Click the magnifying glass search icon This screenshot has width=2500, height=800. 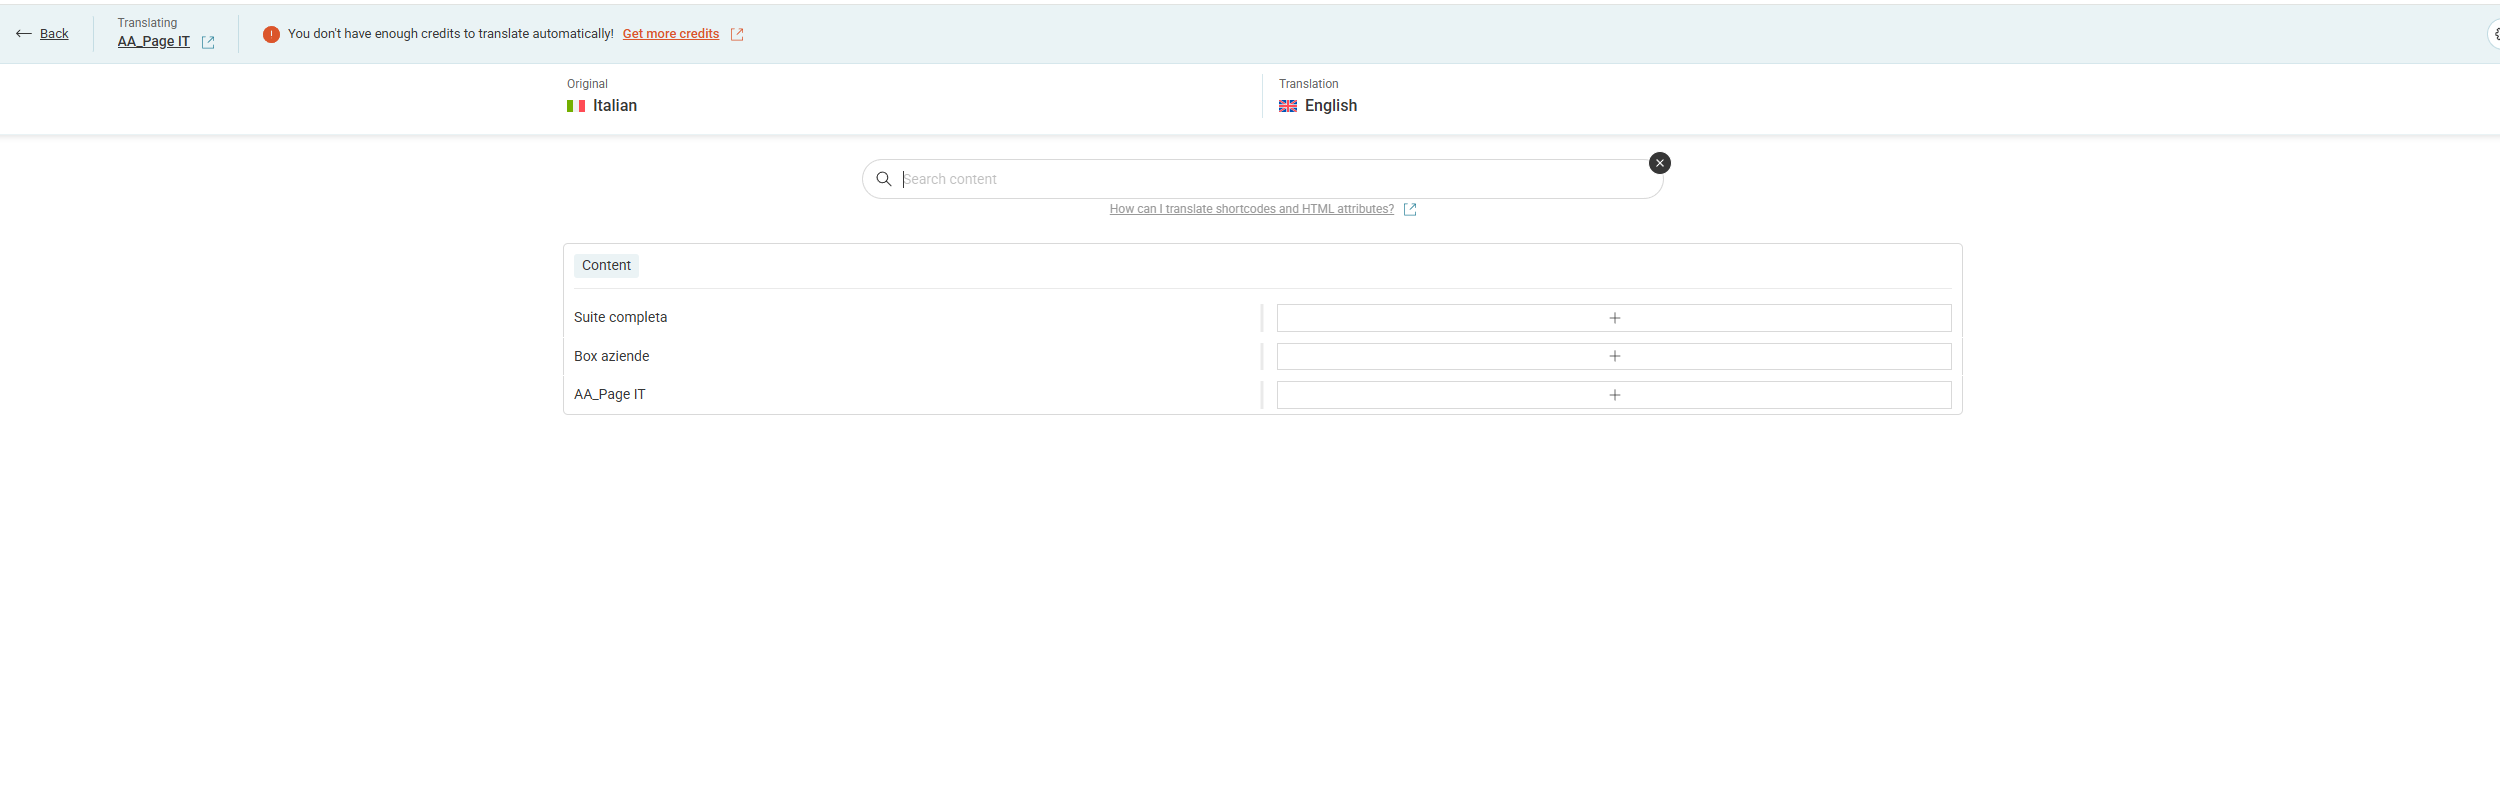click(x=884, y=179)
